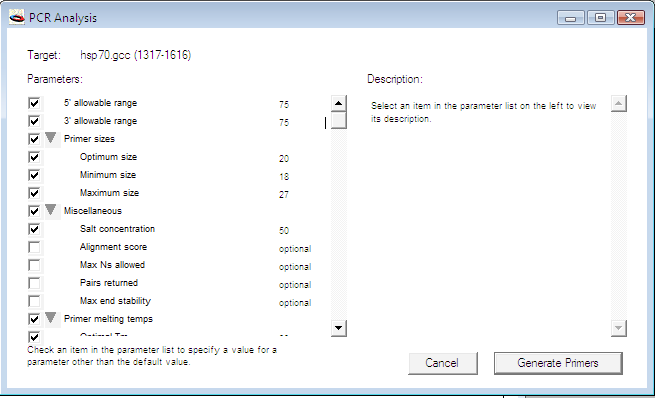The image size is (655, 398).
Task: Click the parameter list scroll up arrow
Action: pos(338,103)
